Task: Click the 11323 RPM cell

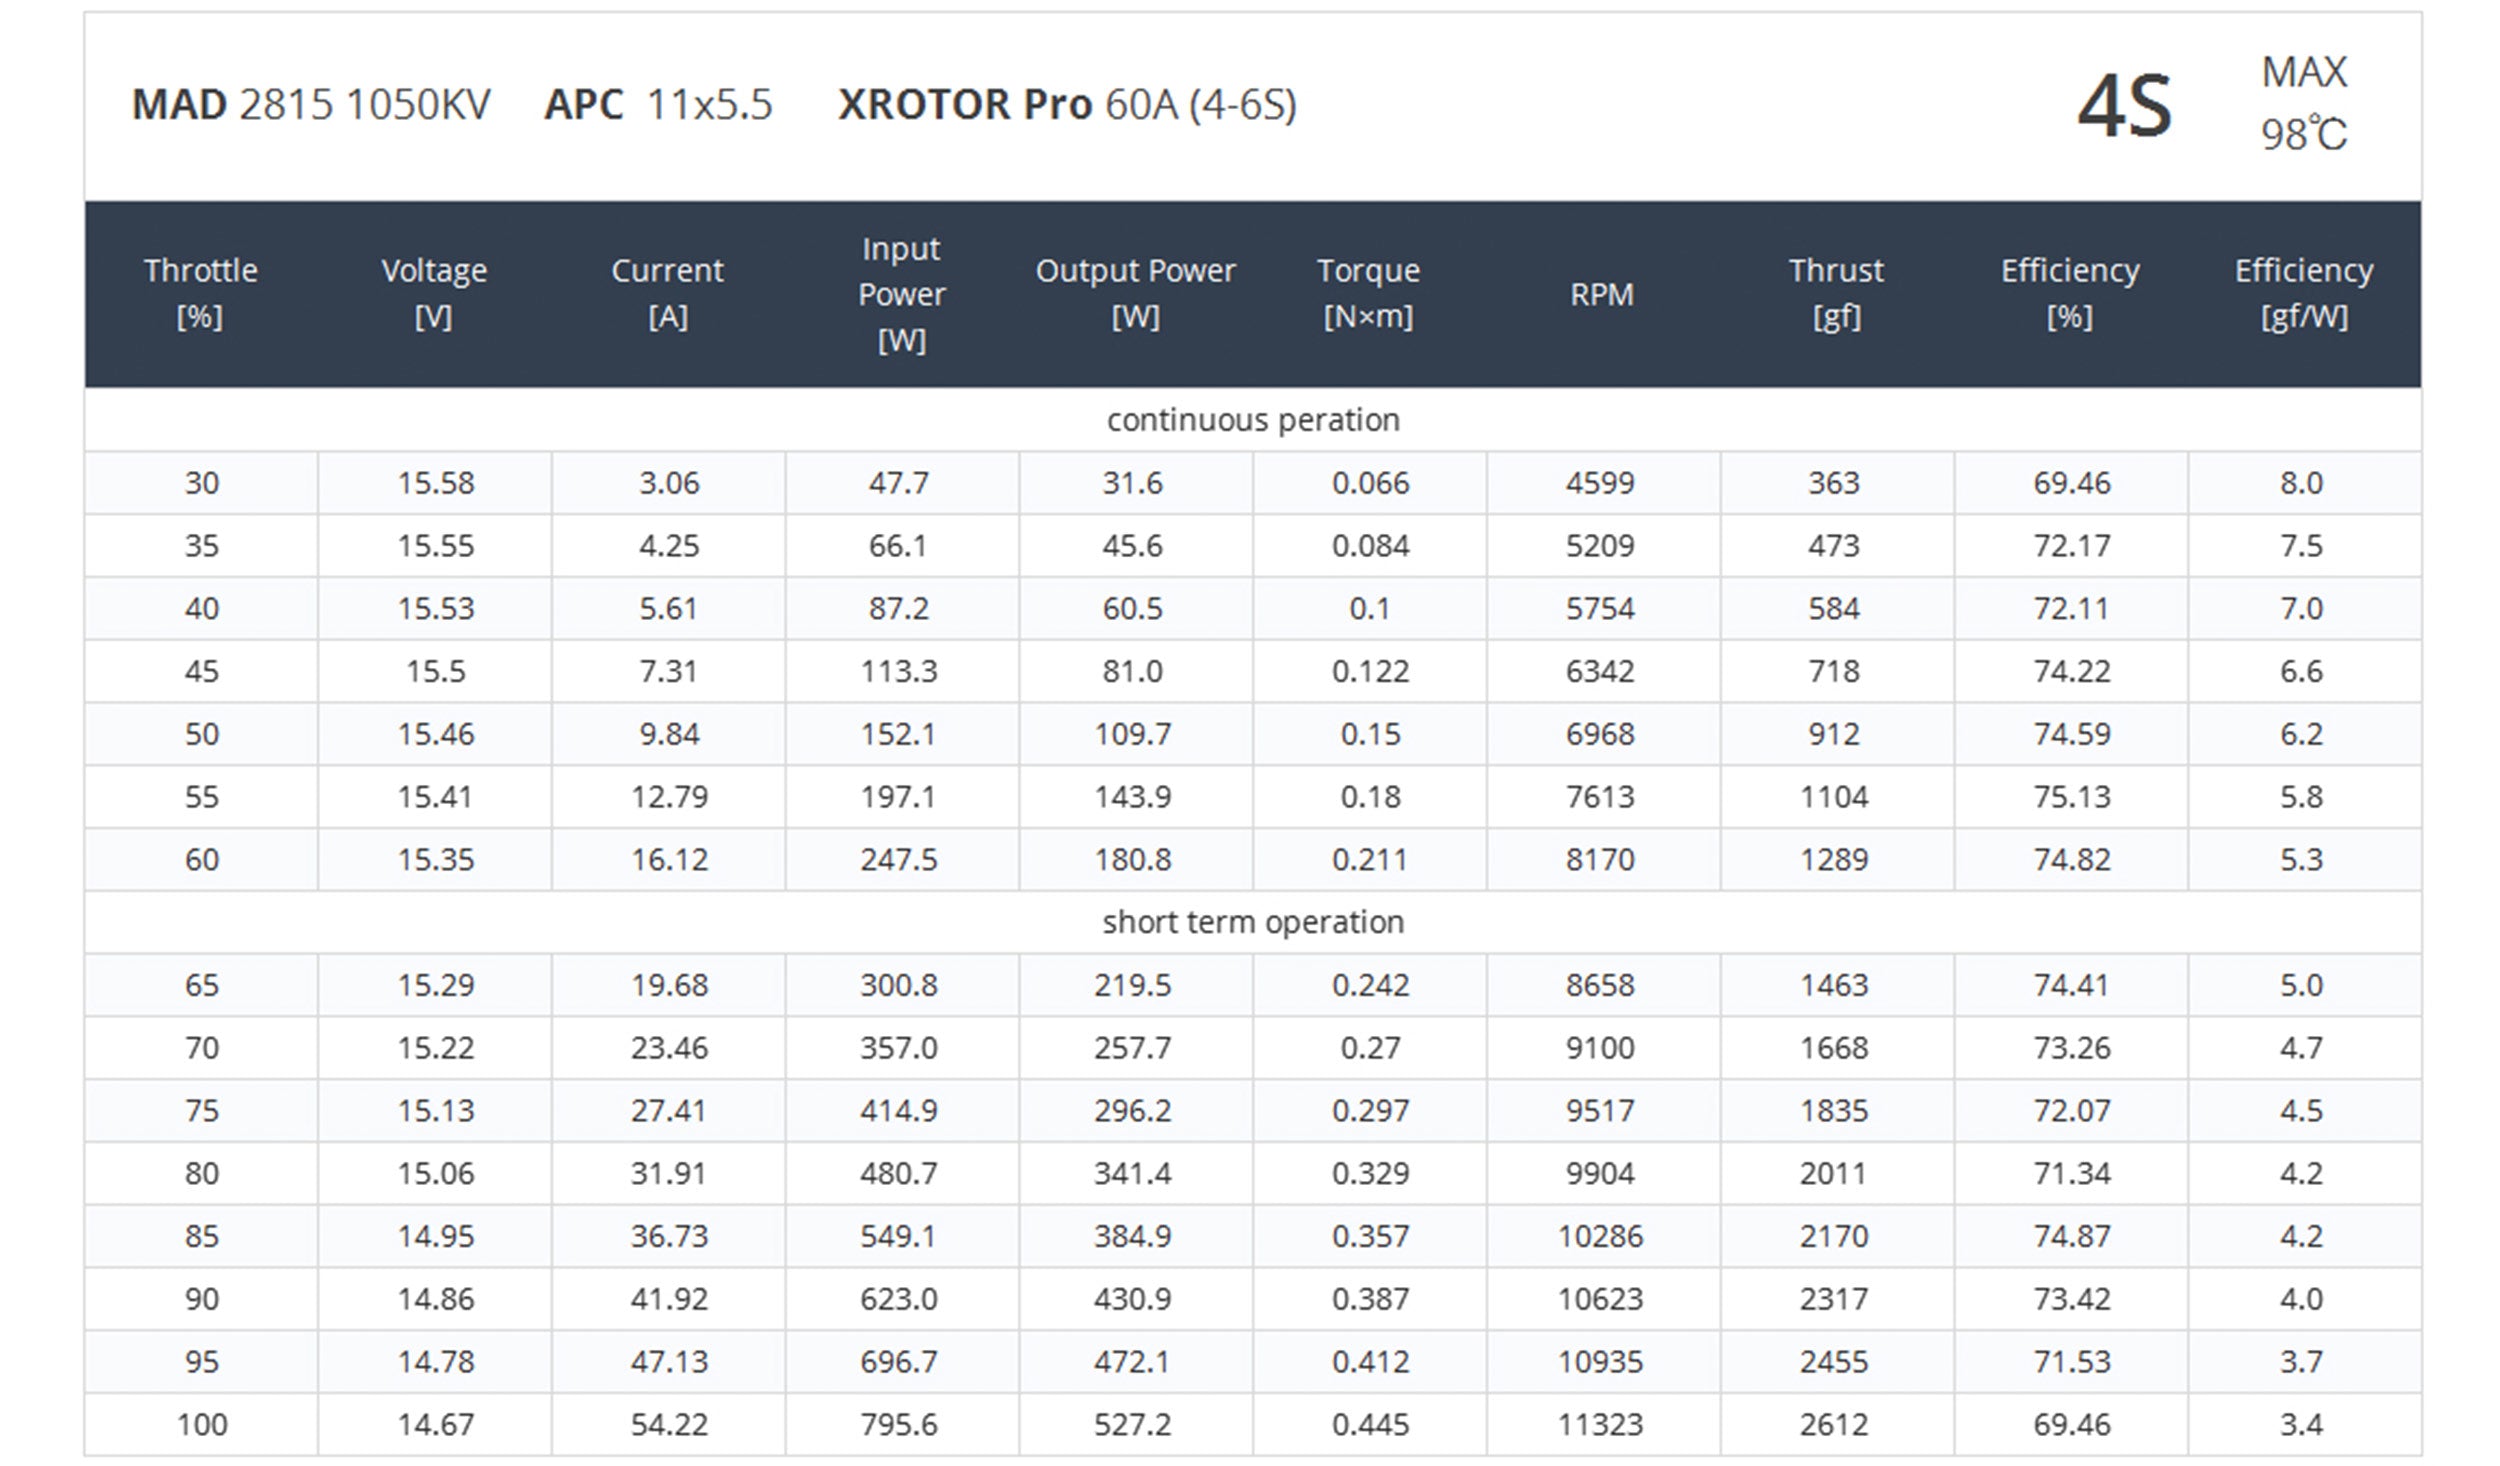Action: coord(1600,1424)
